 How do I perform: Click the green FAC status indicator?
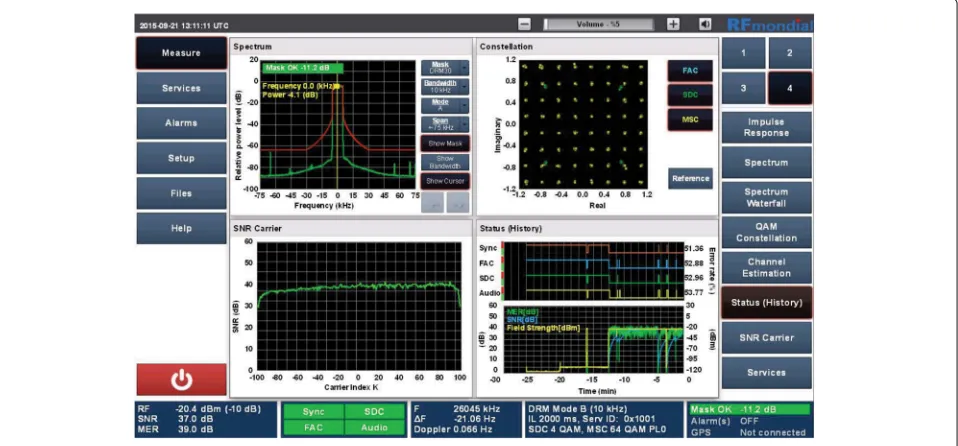[313, 428]
